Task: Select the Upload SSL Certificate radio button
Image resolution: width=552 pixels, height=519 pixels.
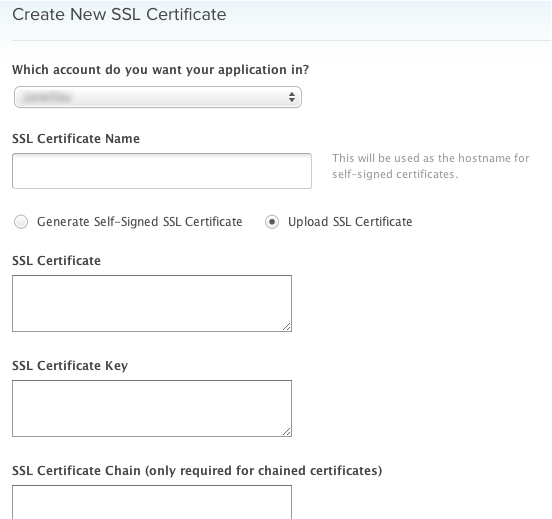Action: click(x=272, y=222)
